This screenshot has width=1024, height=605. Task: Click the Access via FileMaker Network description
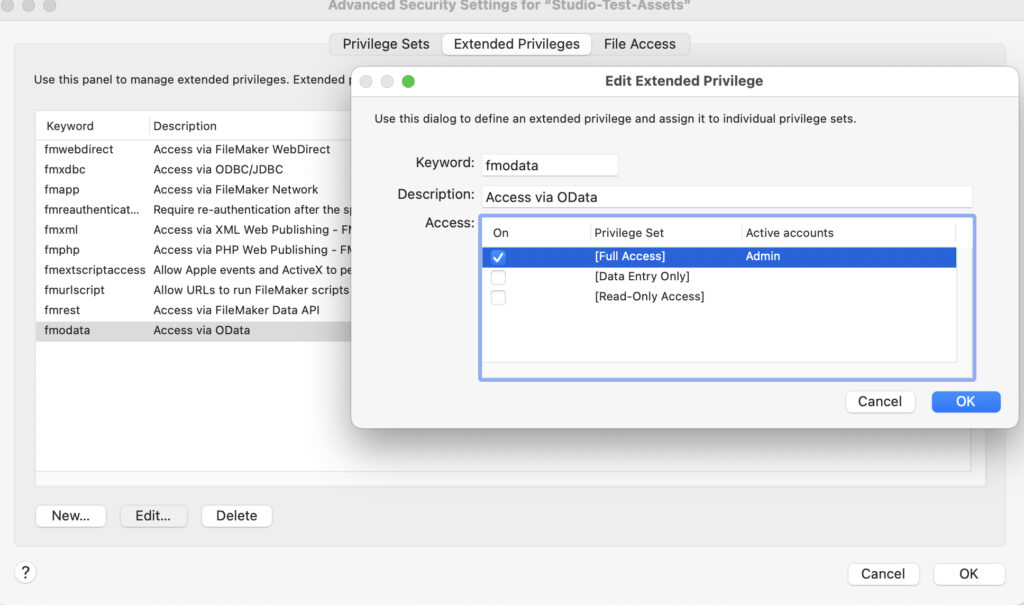[x=236, y=189]
